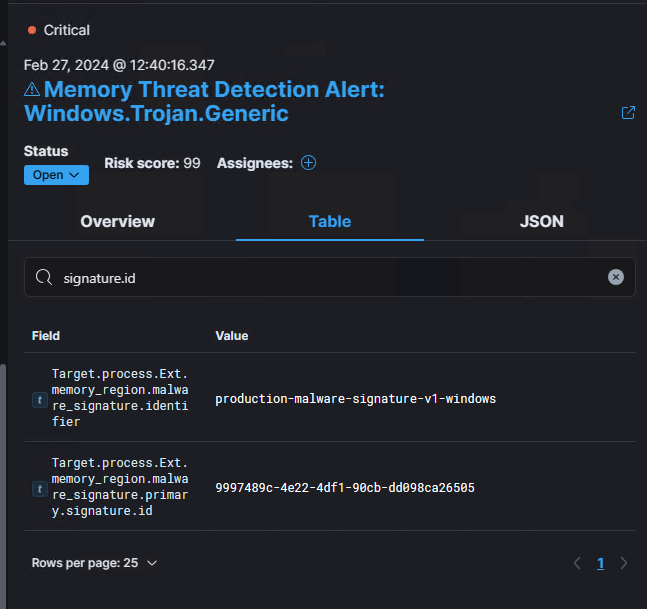Click the next page arrow
The width and height of the screenshot is (647, 609).
click(624, 563)
